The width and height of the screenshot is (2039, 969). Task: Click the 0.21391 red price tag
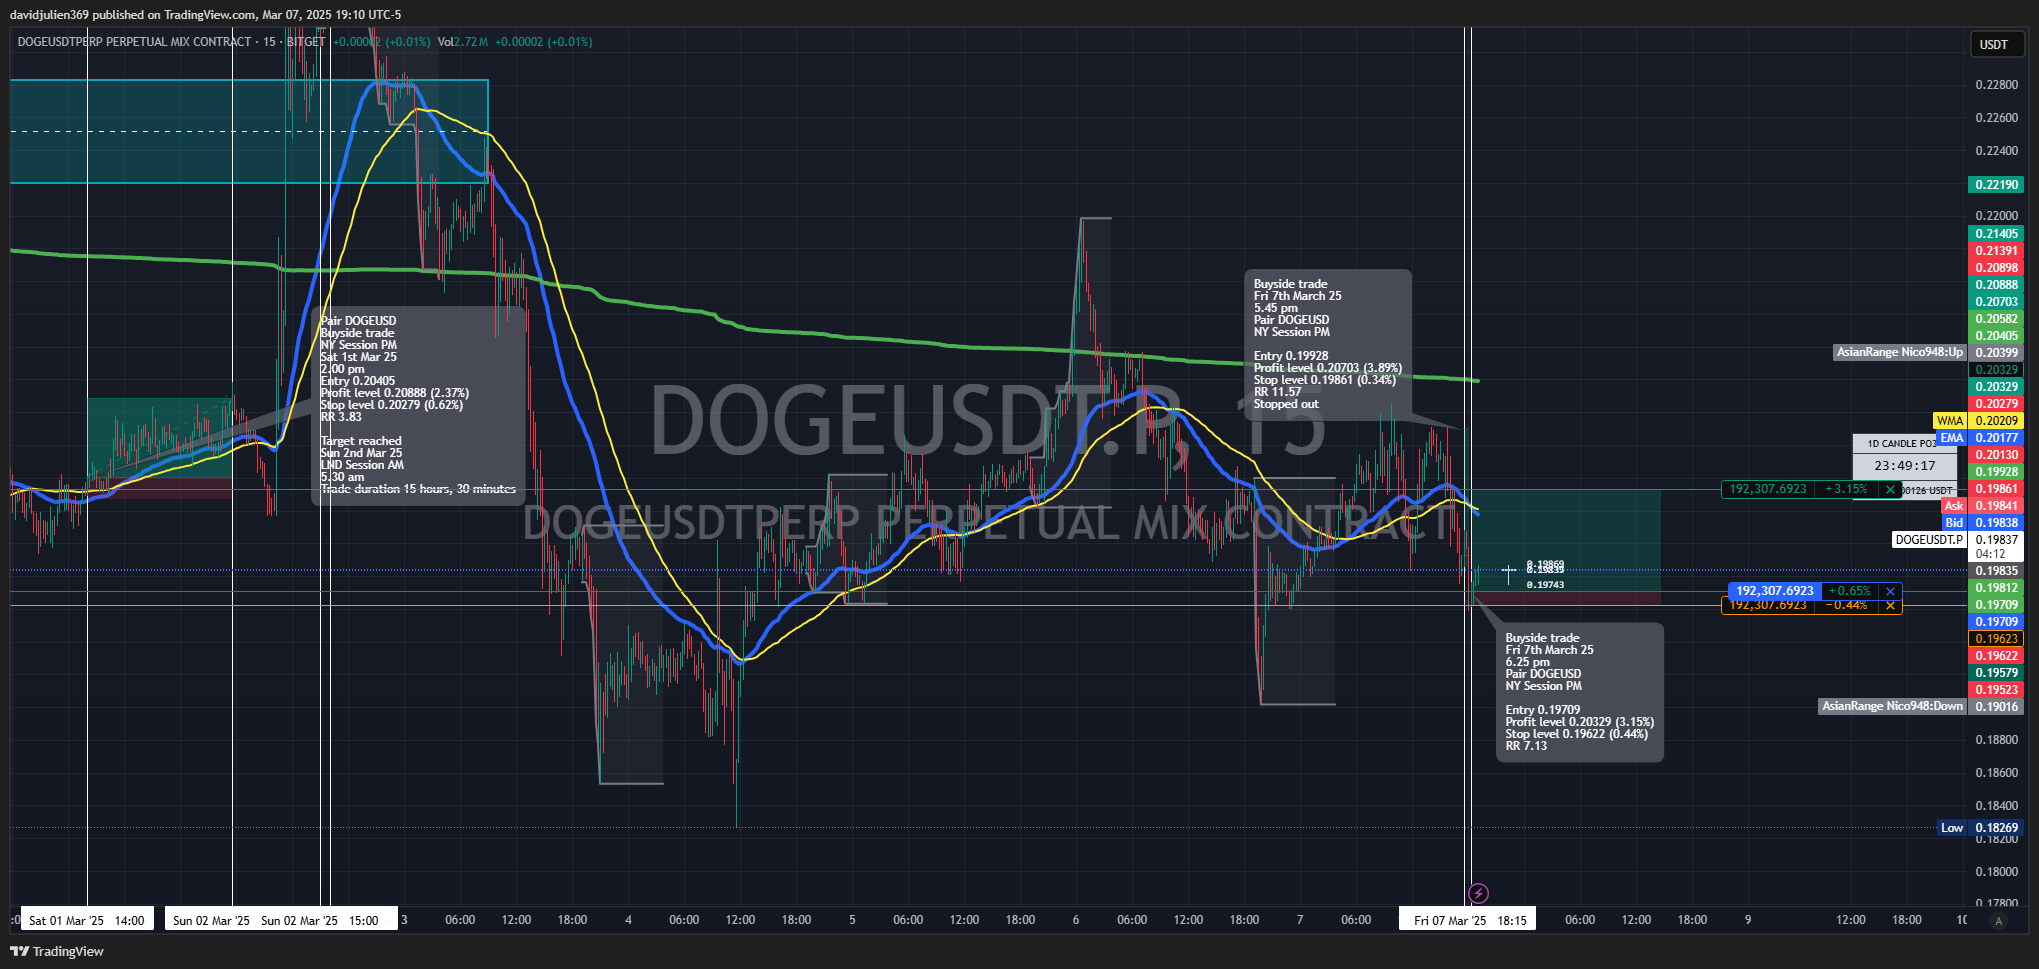coord(1996,251)
